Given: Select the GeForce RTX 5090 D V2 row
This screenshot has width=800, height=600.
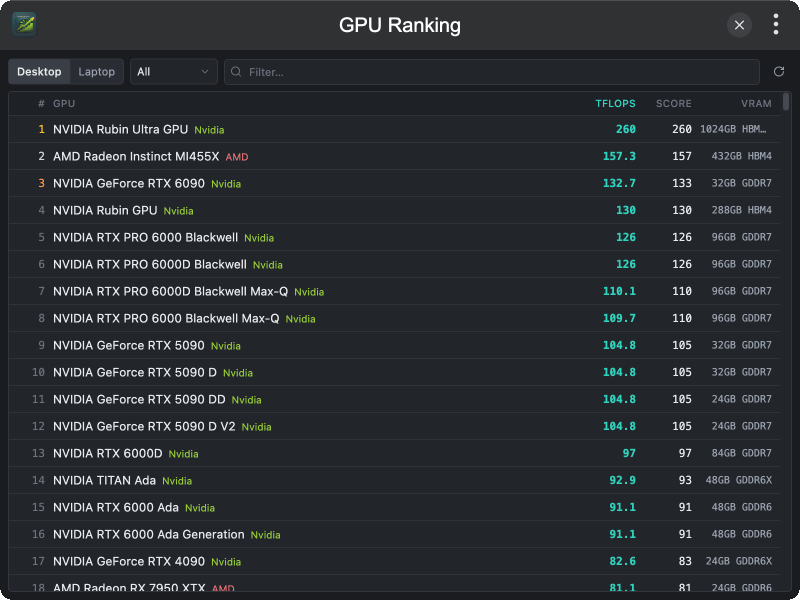Looking at the screenshot, I should click(394, 427).
